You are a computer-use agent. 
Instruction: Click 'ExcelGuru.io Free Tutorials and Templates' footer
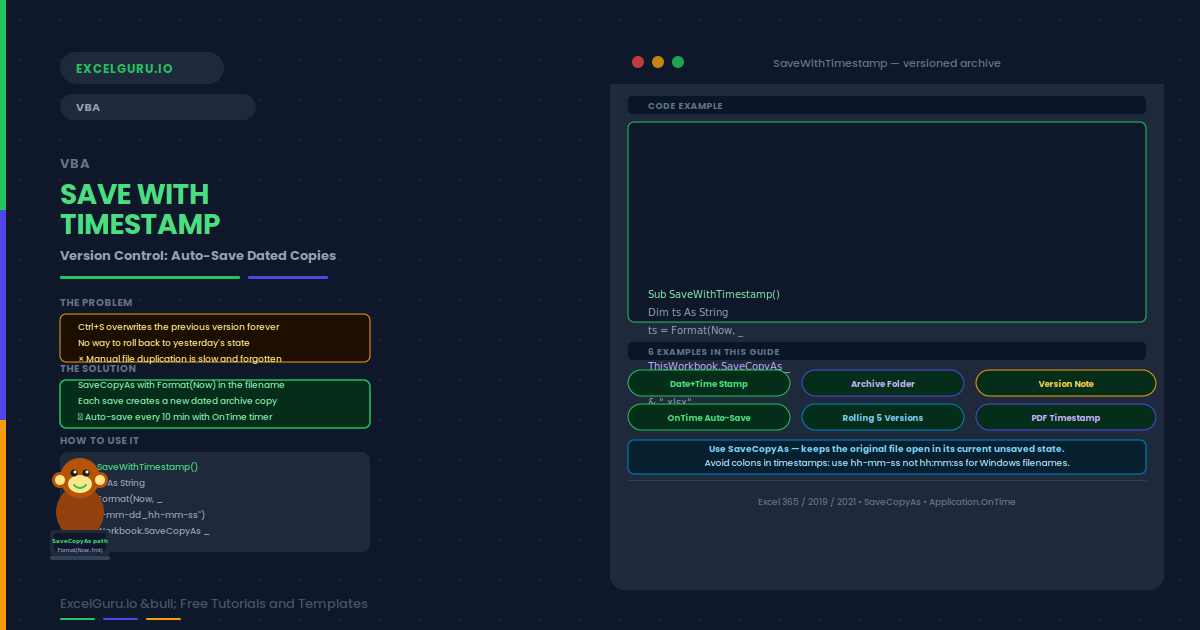214,603
